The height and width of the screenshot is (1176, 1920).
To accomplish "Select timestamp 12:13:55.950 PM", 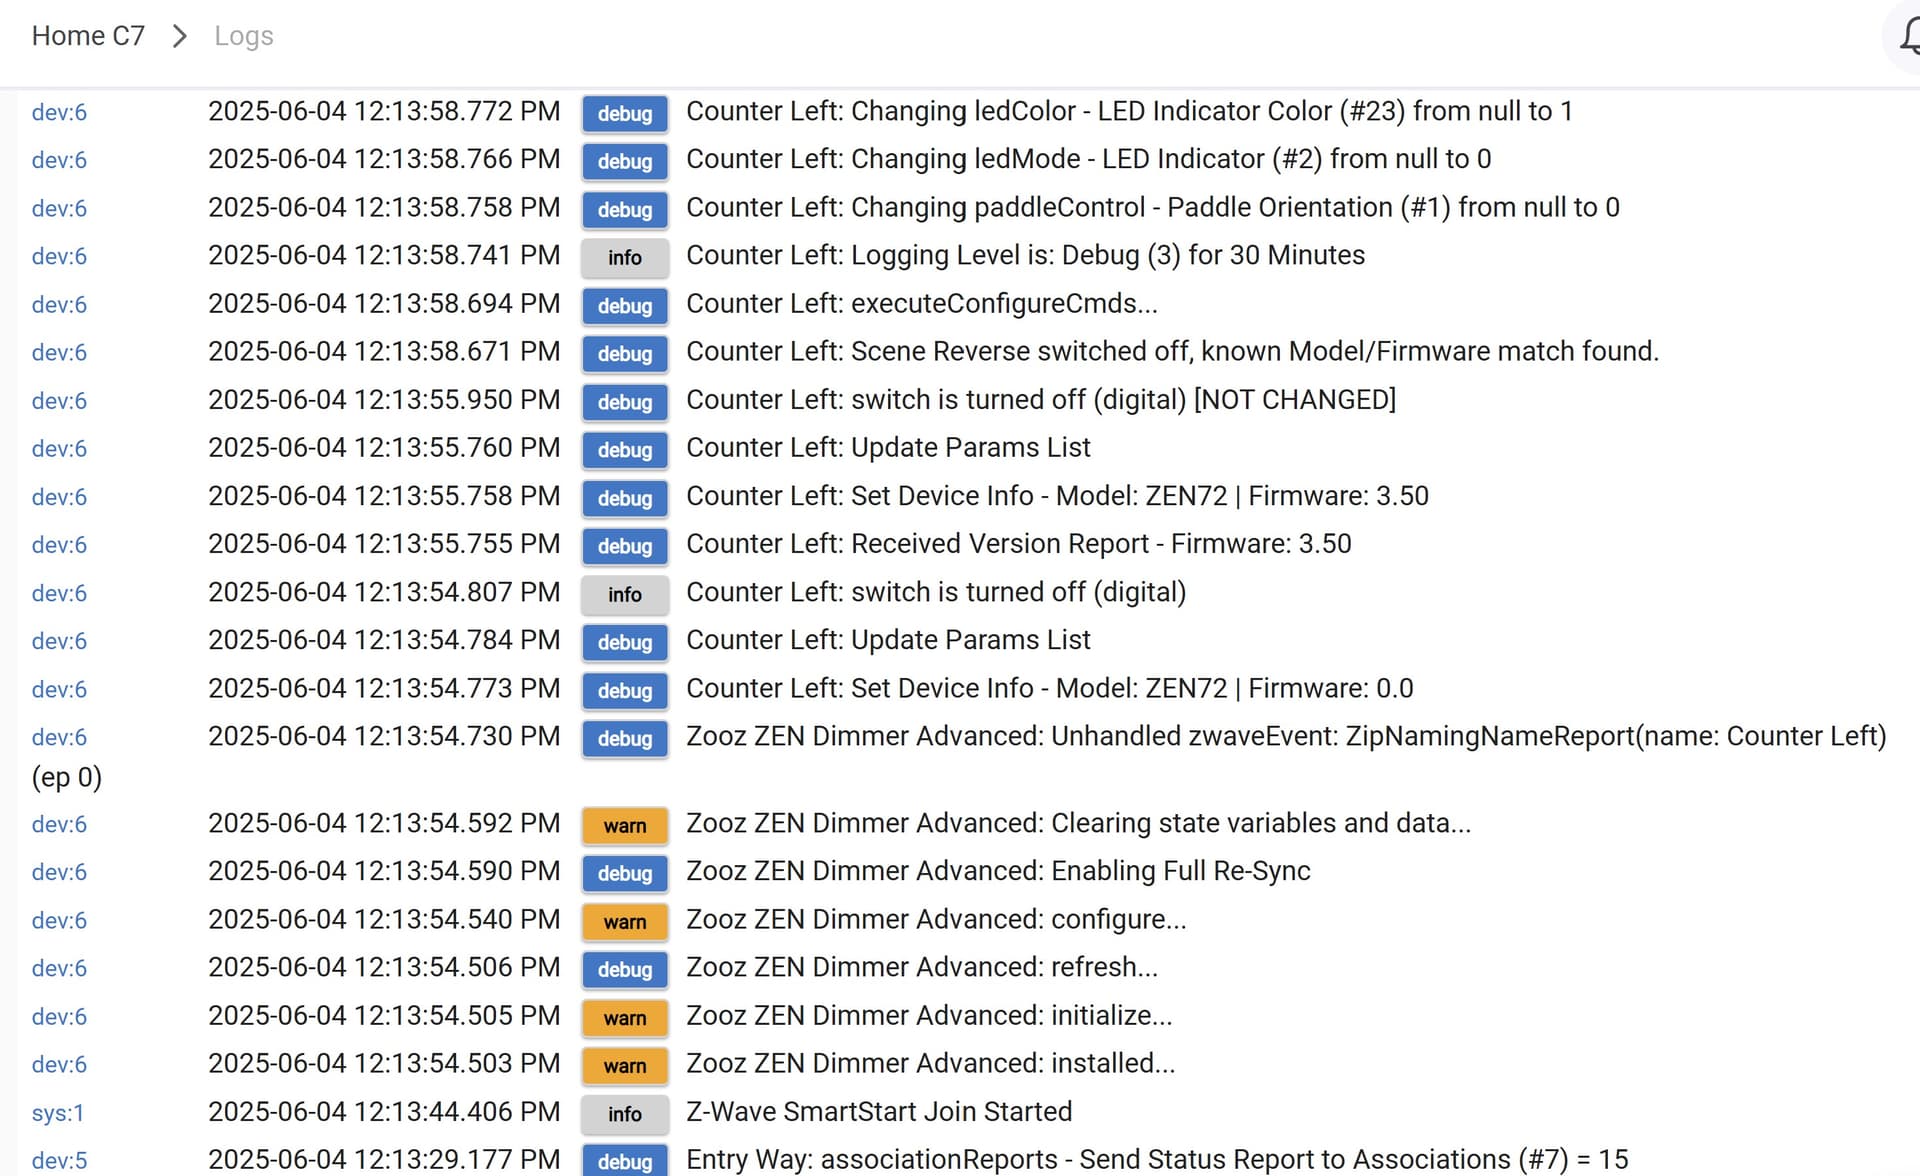I will pyautogui.click(x=384, y=399).
